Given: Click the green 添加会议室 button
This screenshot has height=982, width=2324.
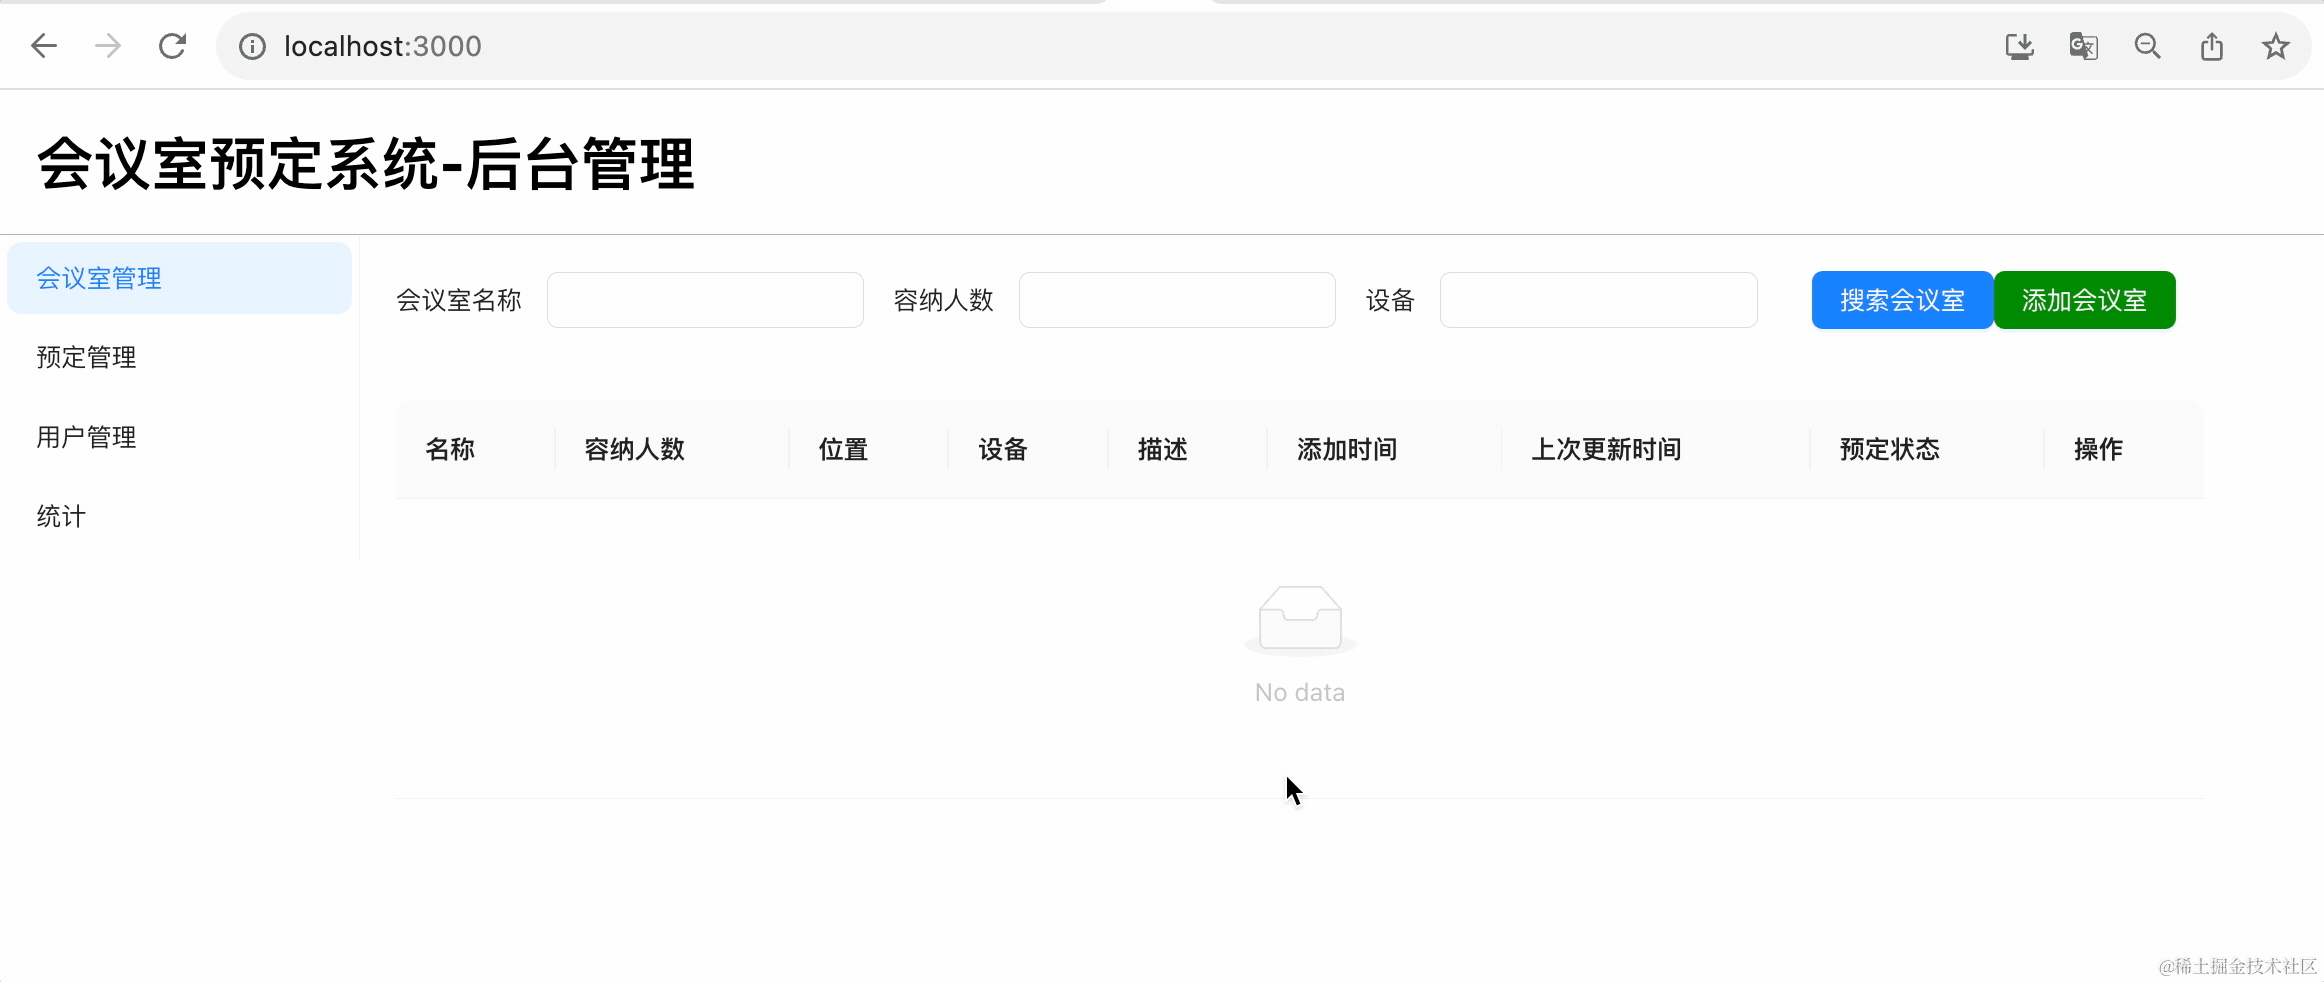Looking at the screenshot, I should (2084, 300).
